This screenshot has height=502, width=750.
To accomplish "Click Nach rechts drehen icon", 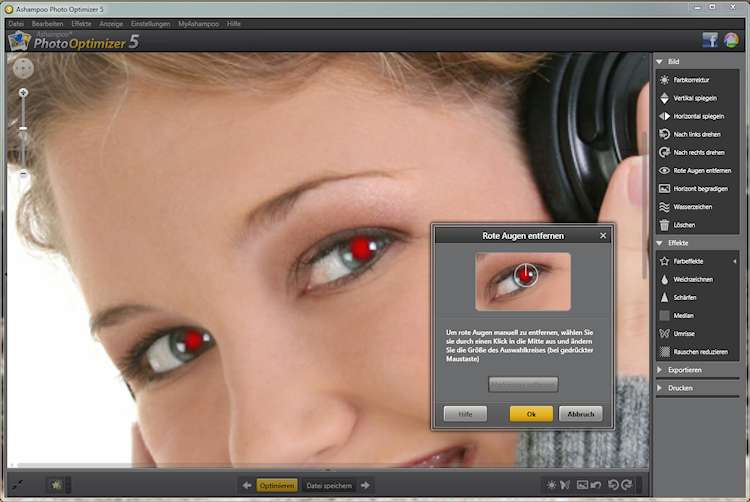I will pyautogui.click(x=665, y=152).
